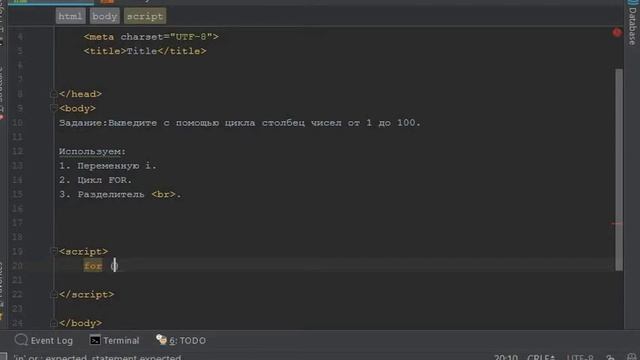Open the Terminal tool window

click(x=114, y=340)
